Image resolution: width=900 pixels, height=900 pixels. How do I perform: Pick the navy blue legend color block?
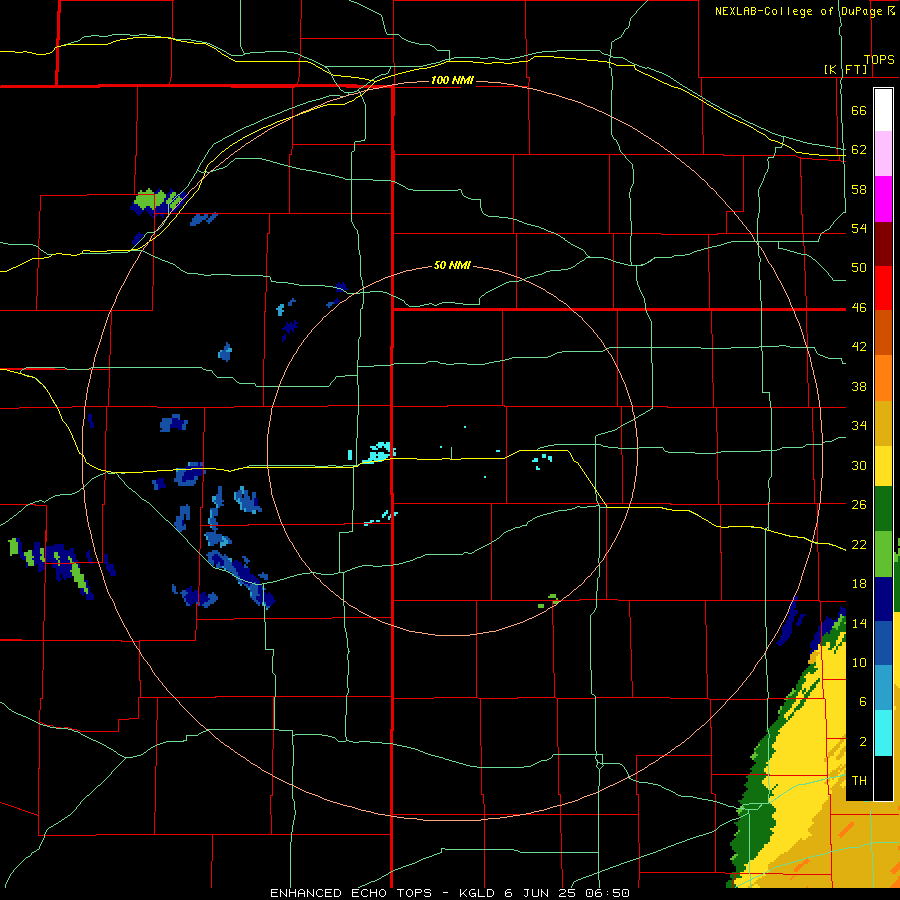click(x=883, y=599)
